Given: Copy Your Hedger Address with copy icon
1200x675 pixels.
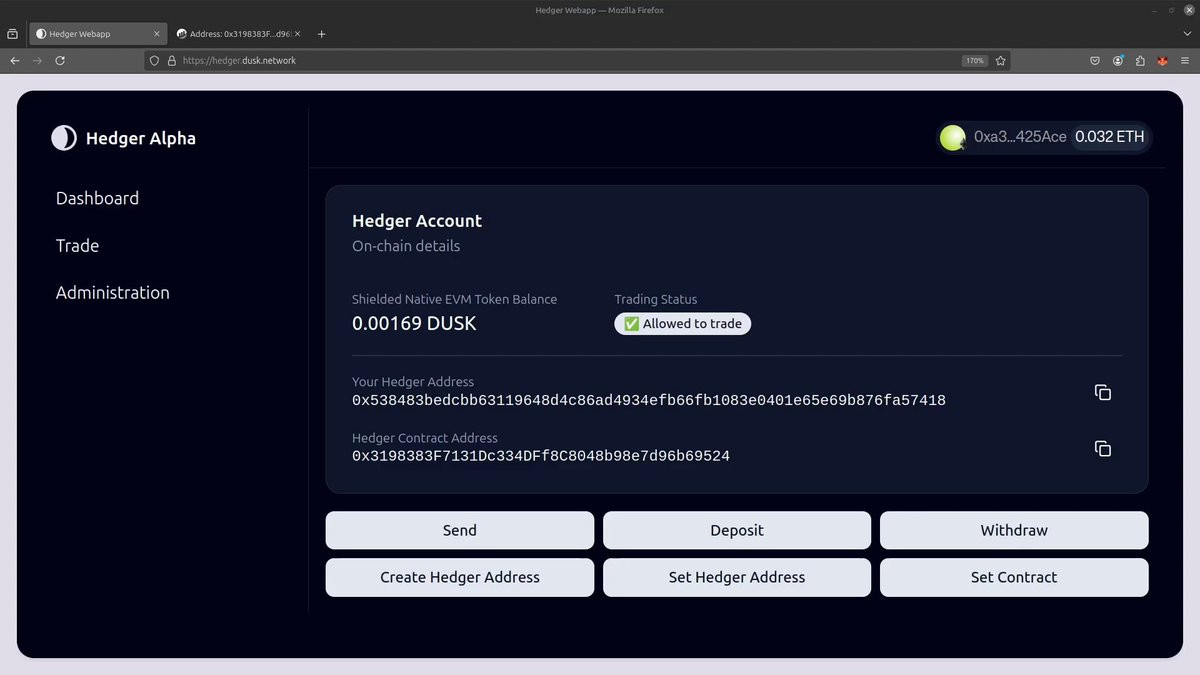Looking at the screenshot, I should pyautogui.click(x=1103, y=392).
